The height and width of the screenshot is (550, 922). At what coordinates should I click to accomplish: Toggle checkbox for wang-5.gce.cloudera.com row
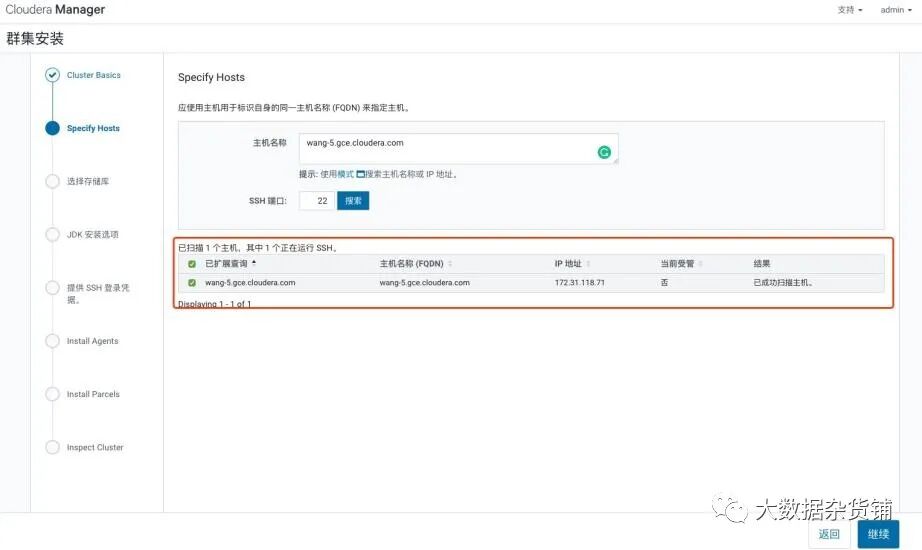coord(192,283)
